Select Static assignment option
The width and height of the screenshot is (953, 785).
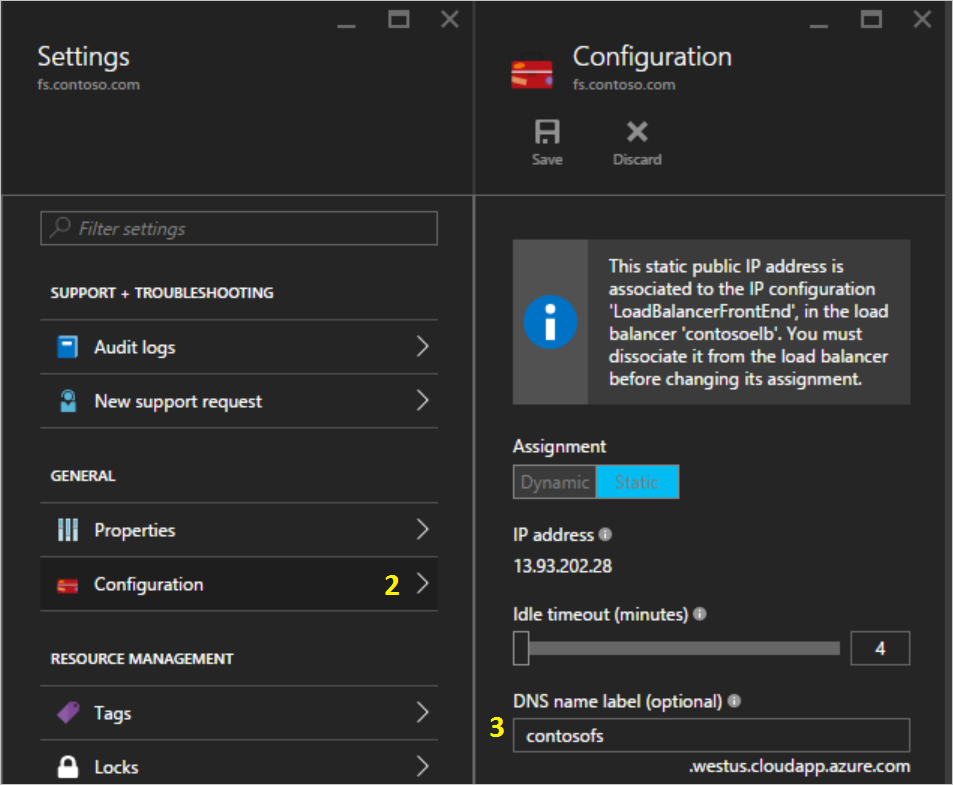pyautogui.click(x=637, y=482)
